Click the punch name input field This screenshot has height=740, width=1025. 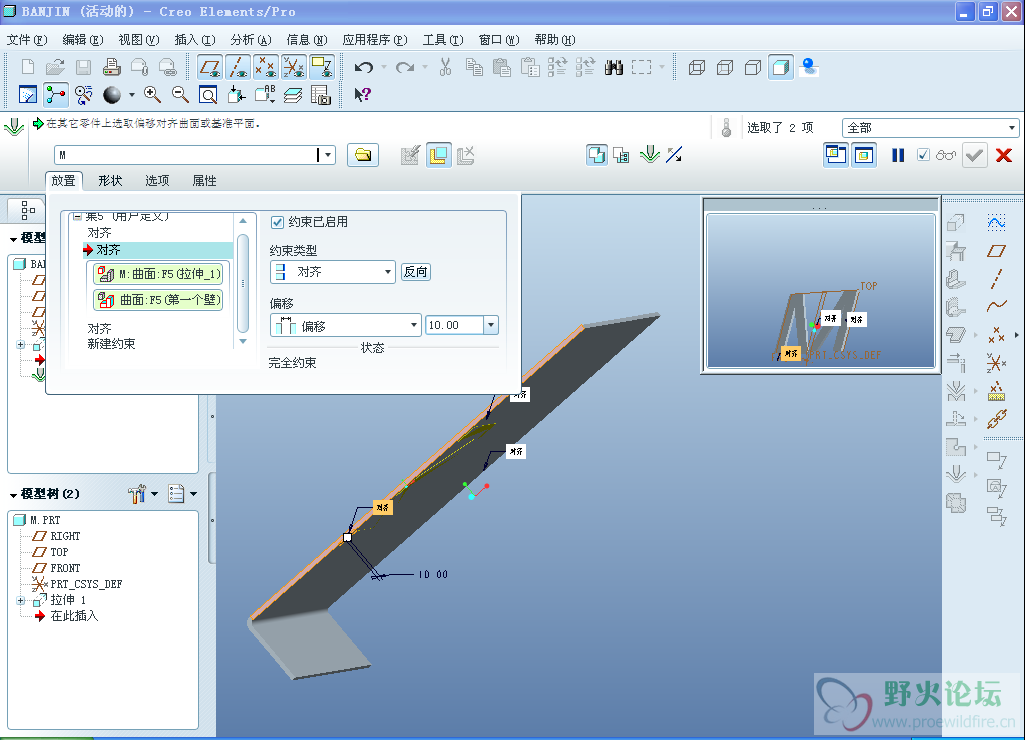click(x=188, y=155)
